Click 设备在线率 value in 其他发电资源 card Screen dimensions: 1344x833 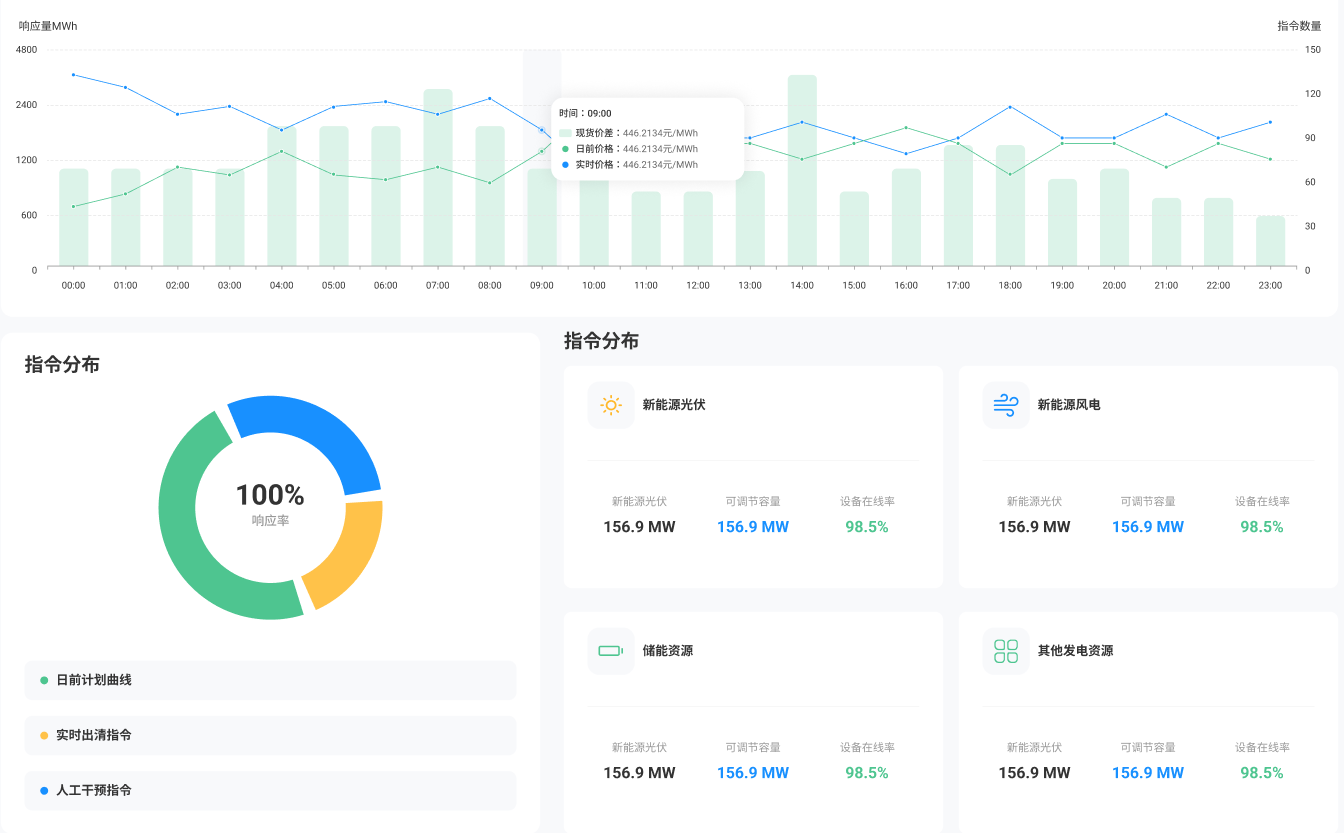(1262, 773)
